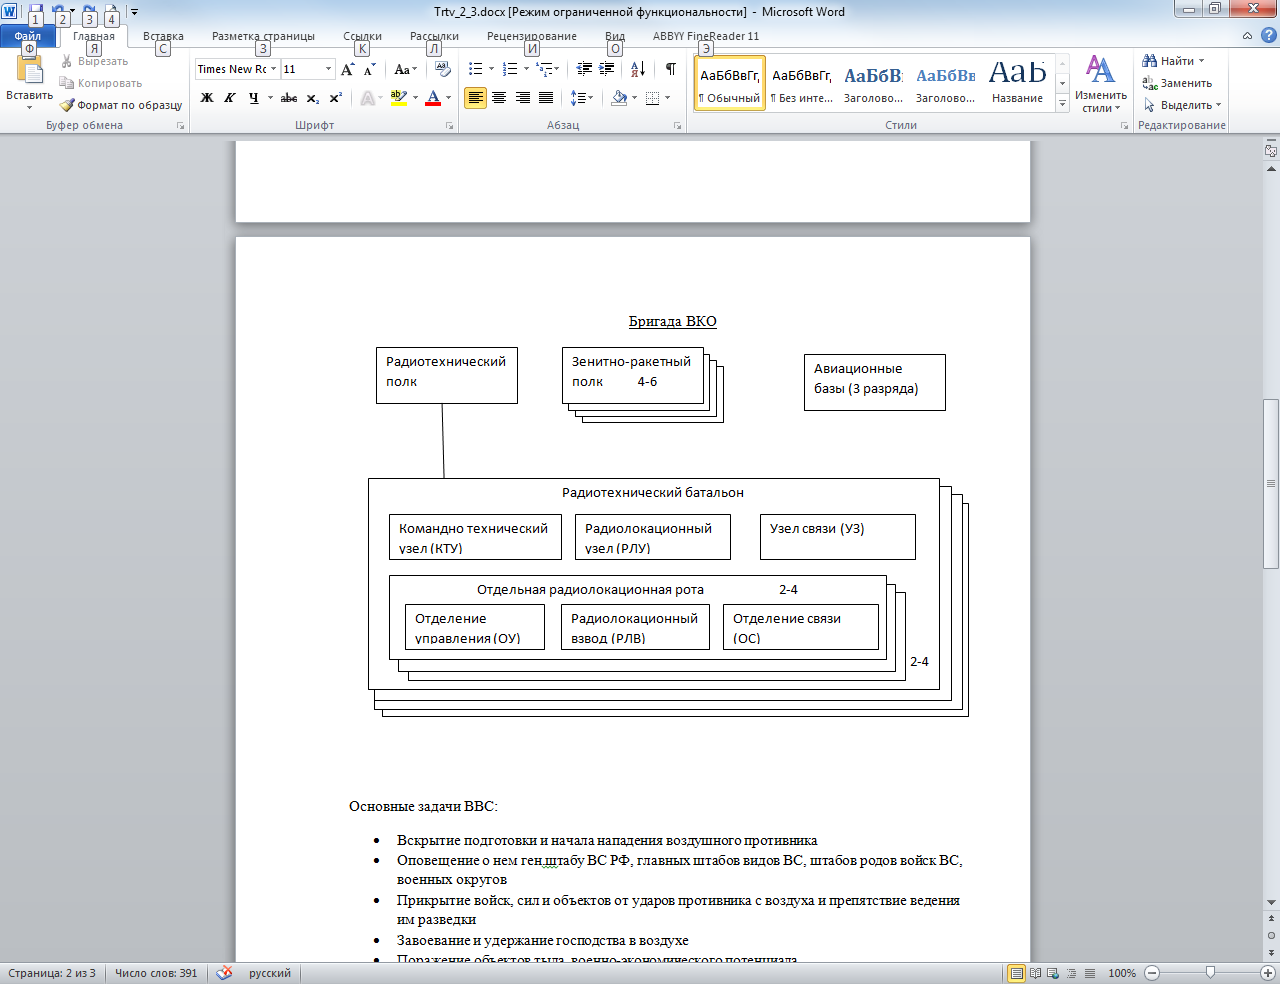Apply superscript formatting

(336, 98)
